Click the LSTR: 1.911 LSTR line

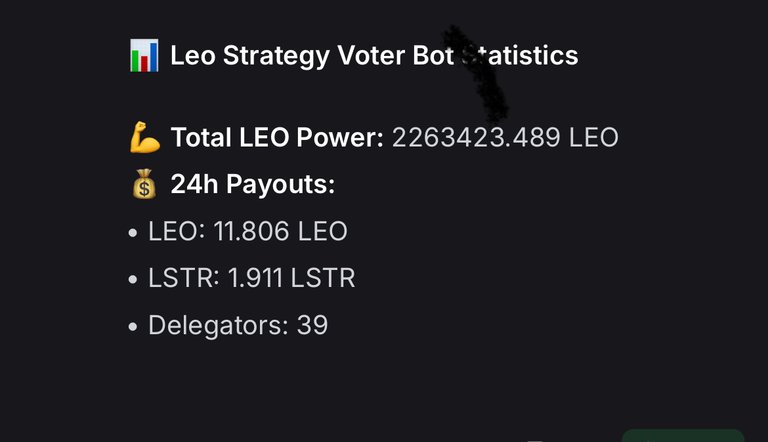[x=252, y=278]
